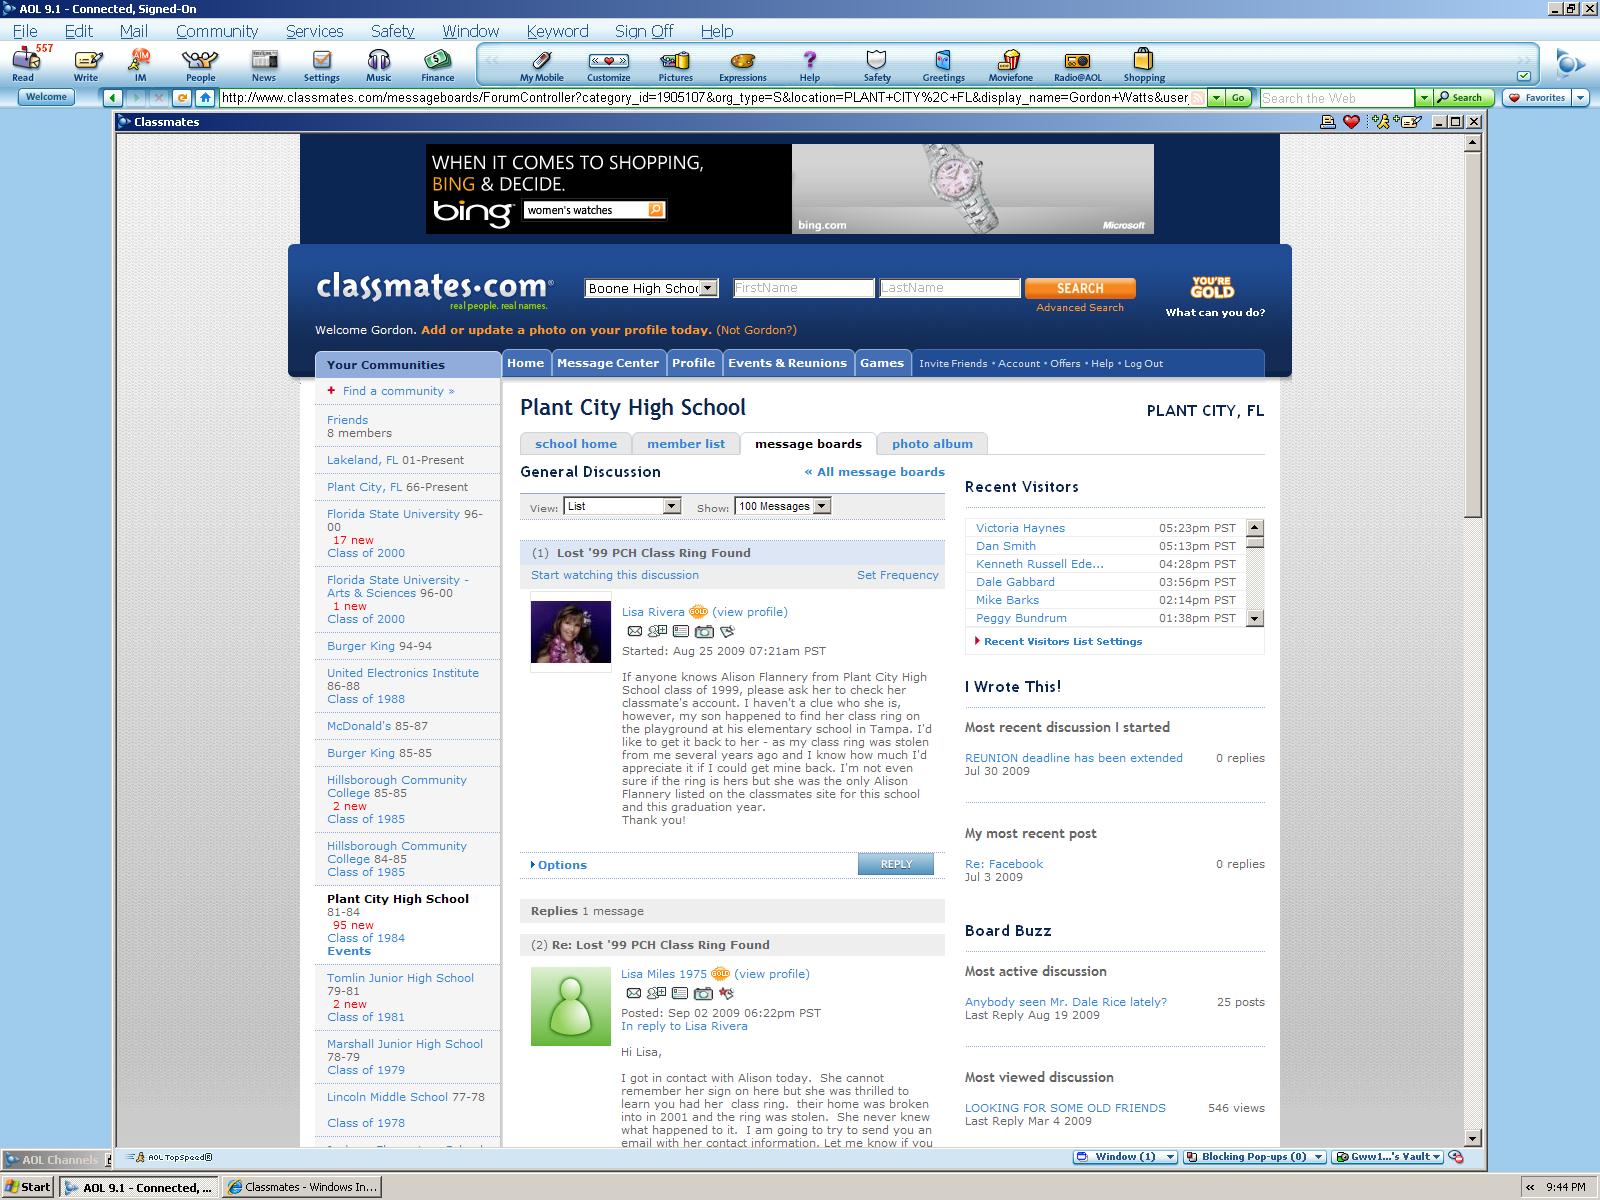Image resolution: width=1600 pixels, height=1200 pixels.
Task: Expand the Options disclosure triangle
Action: (533, 865)
